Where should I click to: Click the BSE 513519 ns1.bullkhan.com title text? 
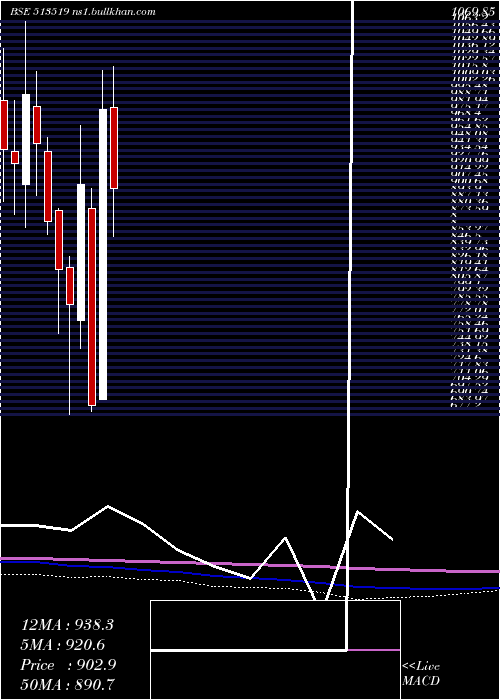pyautogui.click(x=83, y=12)
